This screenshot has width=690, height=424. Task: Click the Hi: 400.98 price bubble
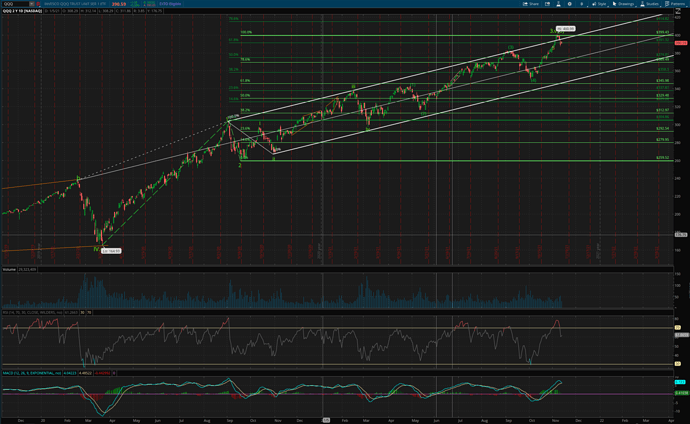565,29
